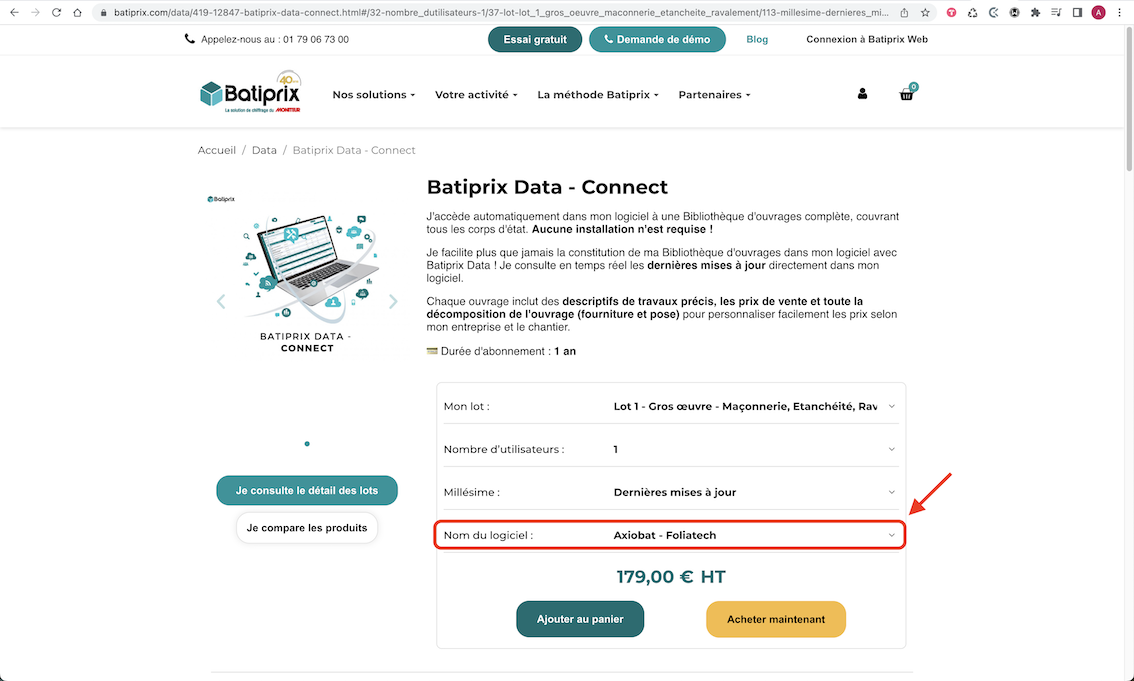The height and width of the screenshot is (681, 1134).
Task: Bookmark this page with the star icon
Action: tap(925, 13)
